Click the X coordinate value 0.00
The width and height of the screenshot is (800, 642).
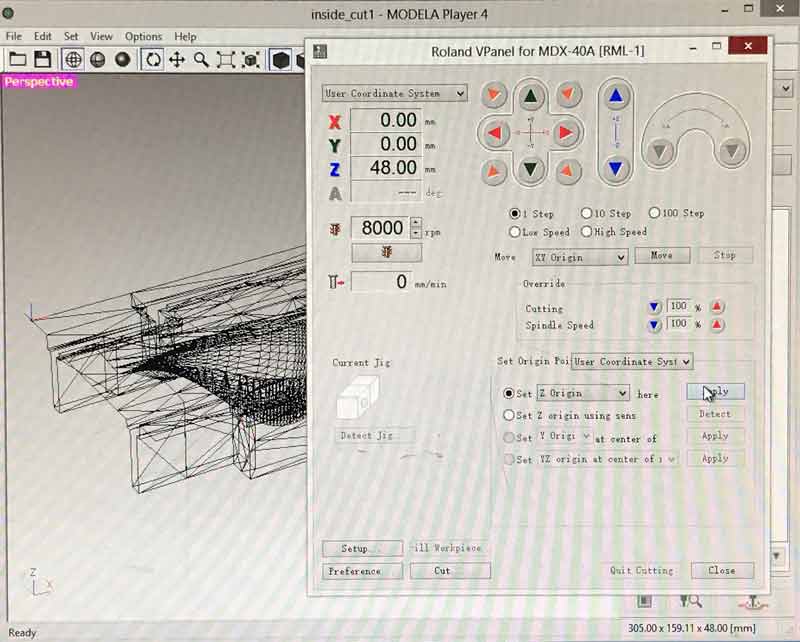[x=386, y=120]
